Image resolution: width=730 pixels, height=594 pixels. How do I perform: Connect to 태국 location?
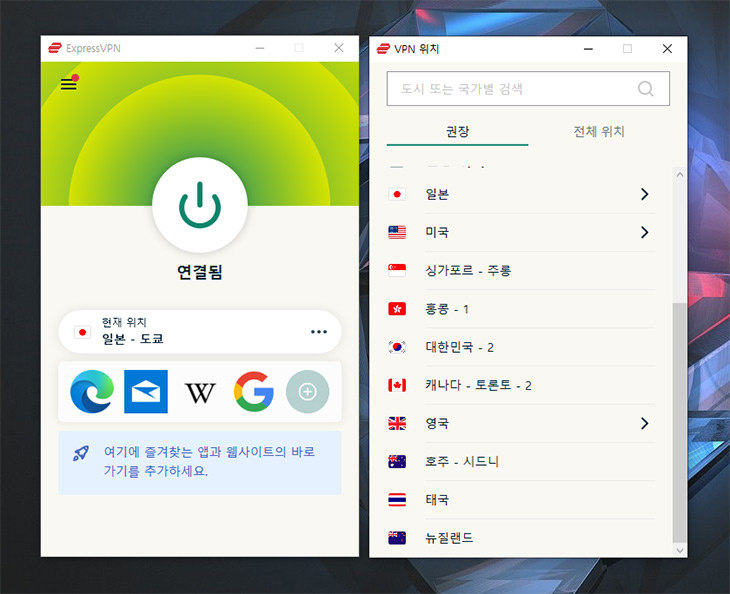(x=521, y=500)
